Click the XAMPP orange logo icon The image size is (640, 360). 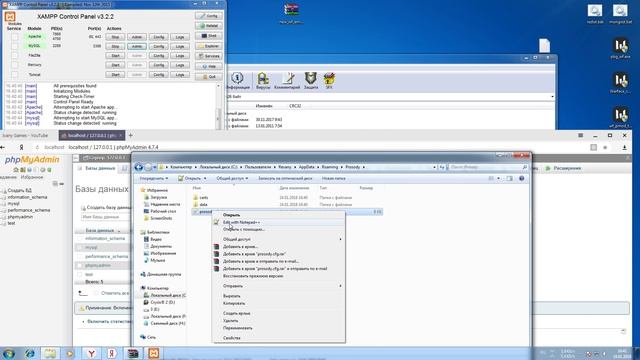(10, 17)
